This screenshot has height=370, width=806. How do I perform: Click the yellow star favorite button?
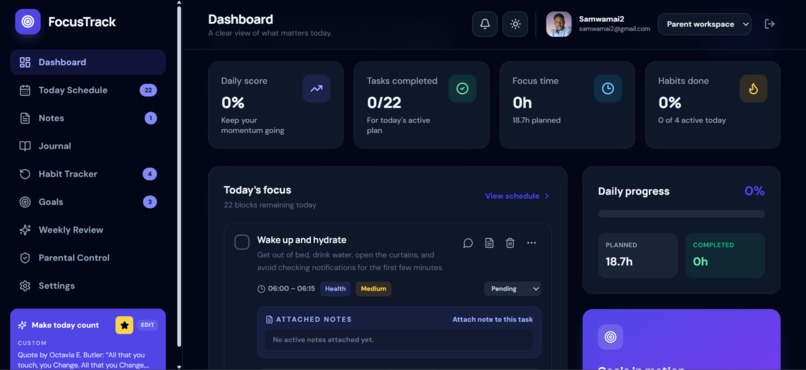click(x=124, y=325)
